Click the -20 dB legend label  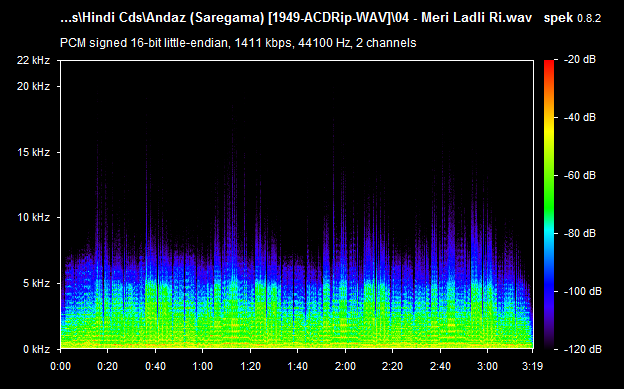580,60
